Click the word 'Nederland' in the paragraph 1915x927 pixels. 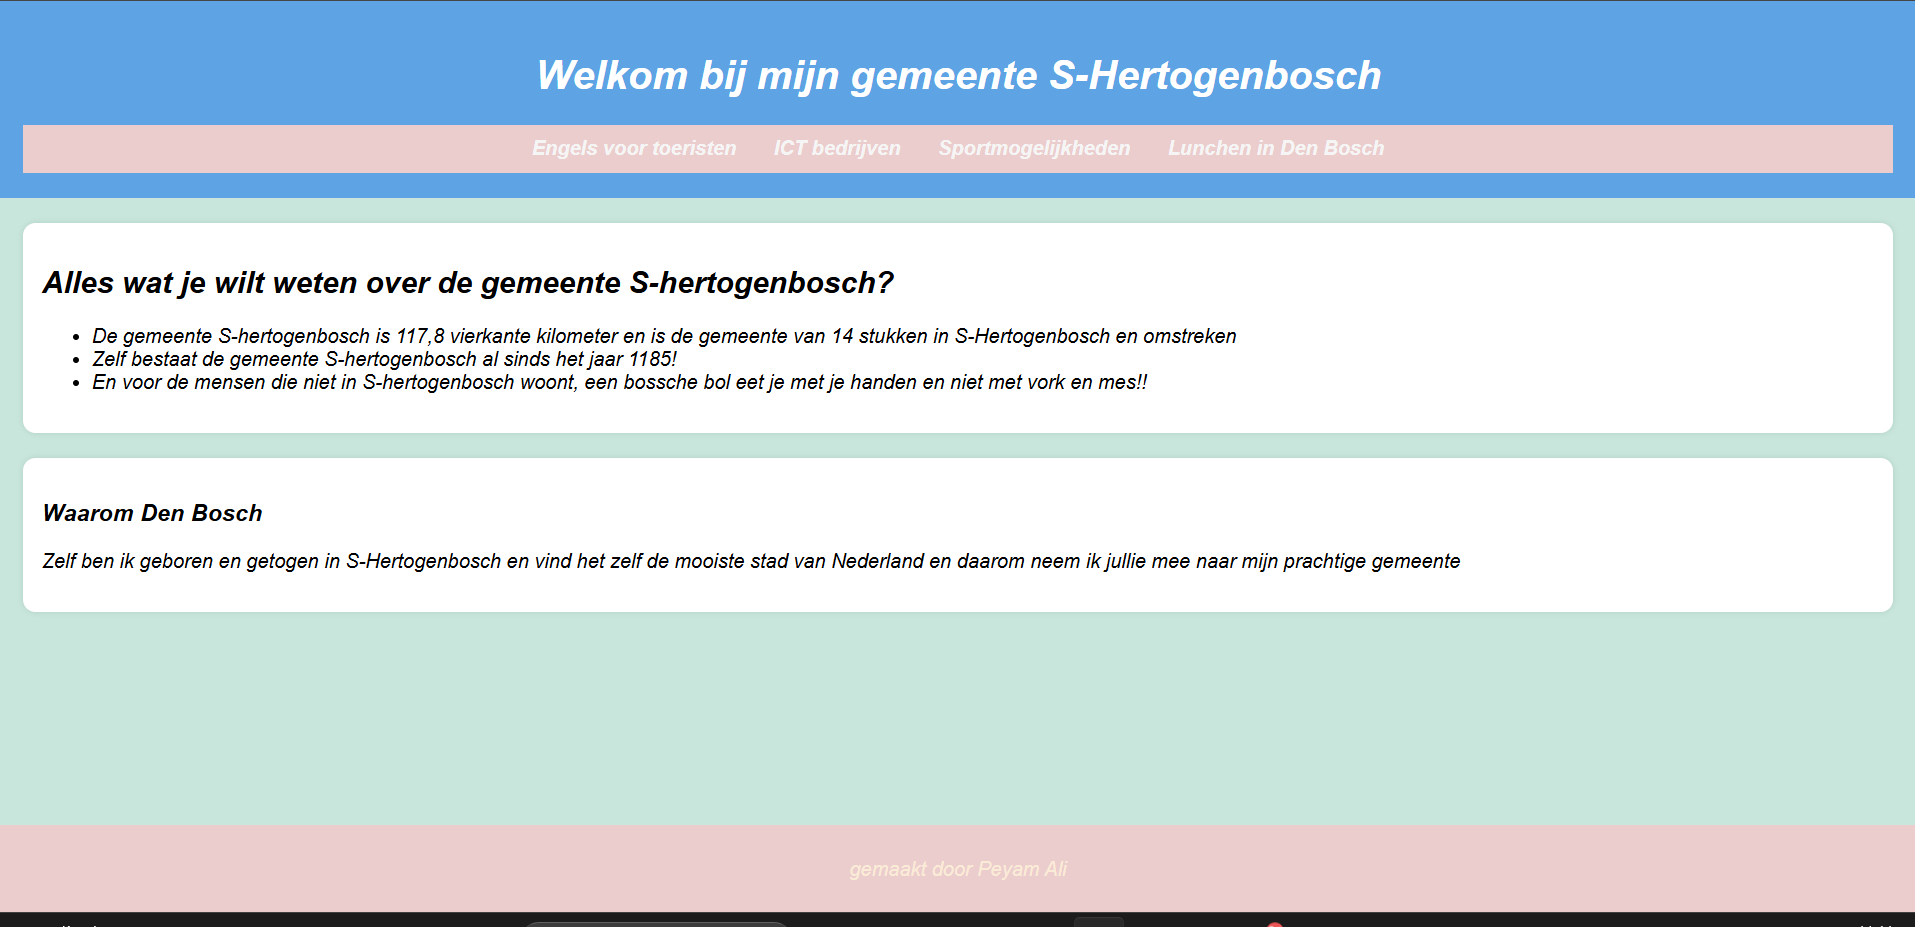[877, 561]
